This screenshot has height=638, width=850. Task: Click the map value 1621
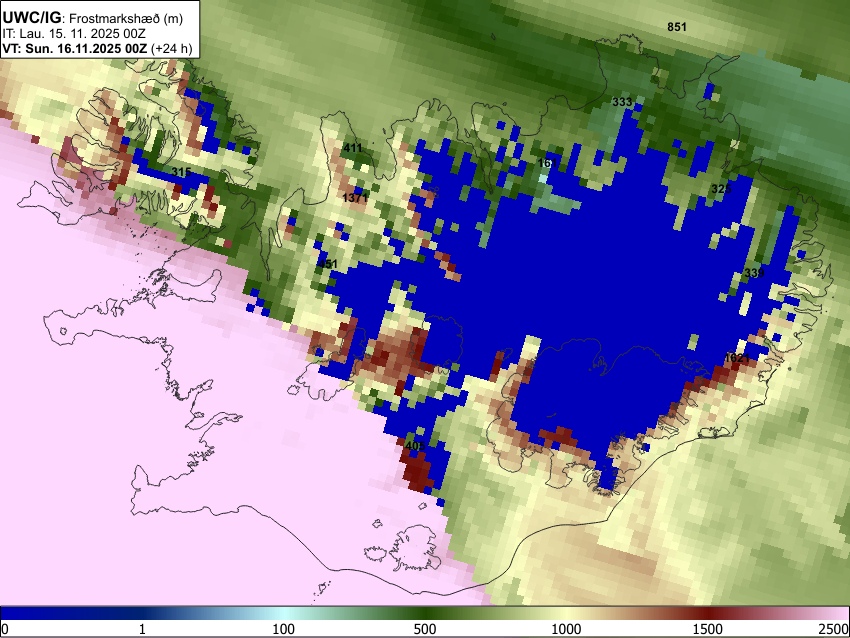point(737,358)
